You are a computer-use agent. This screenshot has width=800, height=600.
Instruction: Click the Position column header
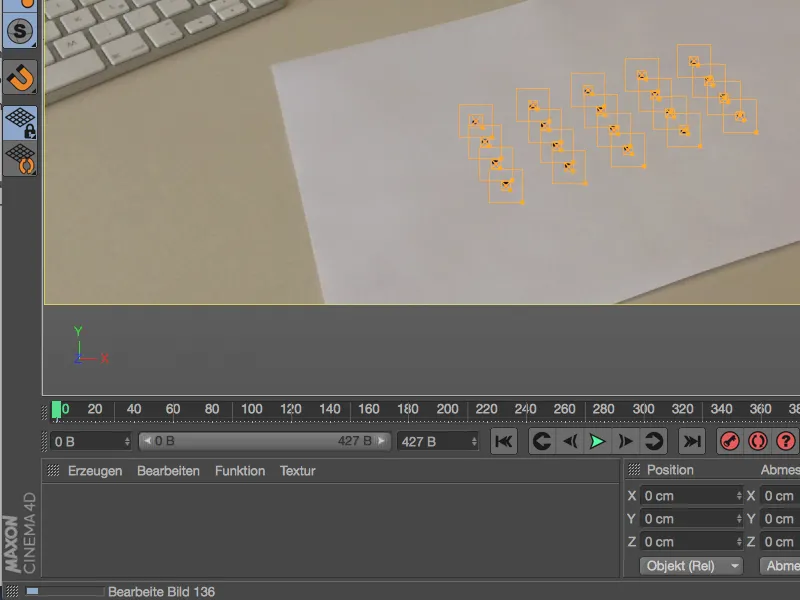point(670,470)
